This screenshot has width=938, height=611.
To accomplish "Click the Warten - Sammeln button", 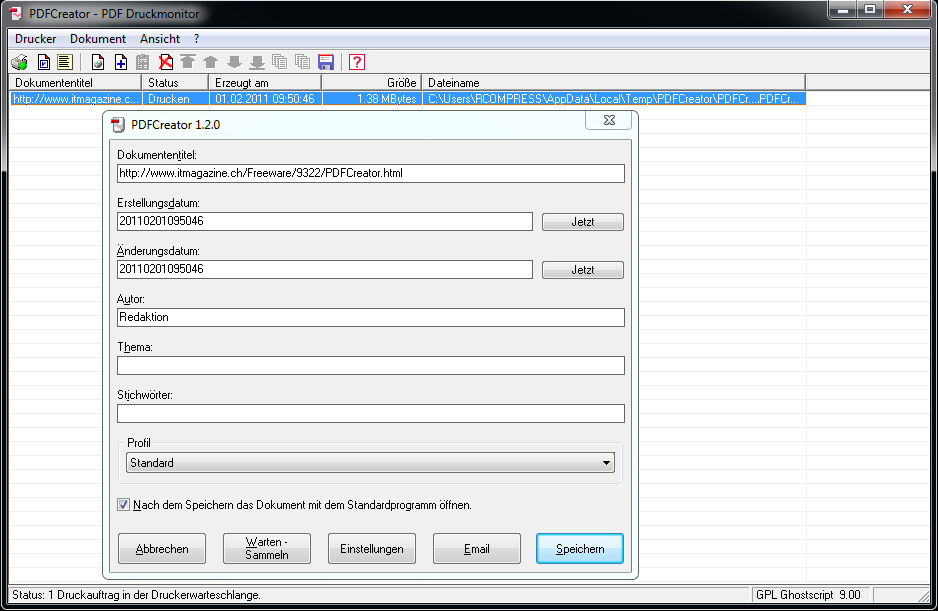I will click(267, 549).
